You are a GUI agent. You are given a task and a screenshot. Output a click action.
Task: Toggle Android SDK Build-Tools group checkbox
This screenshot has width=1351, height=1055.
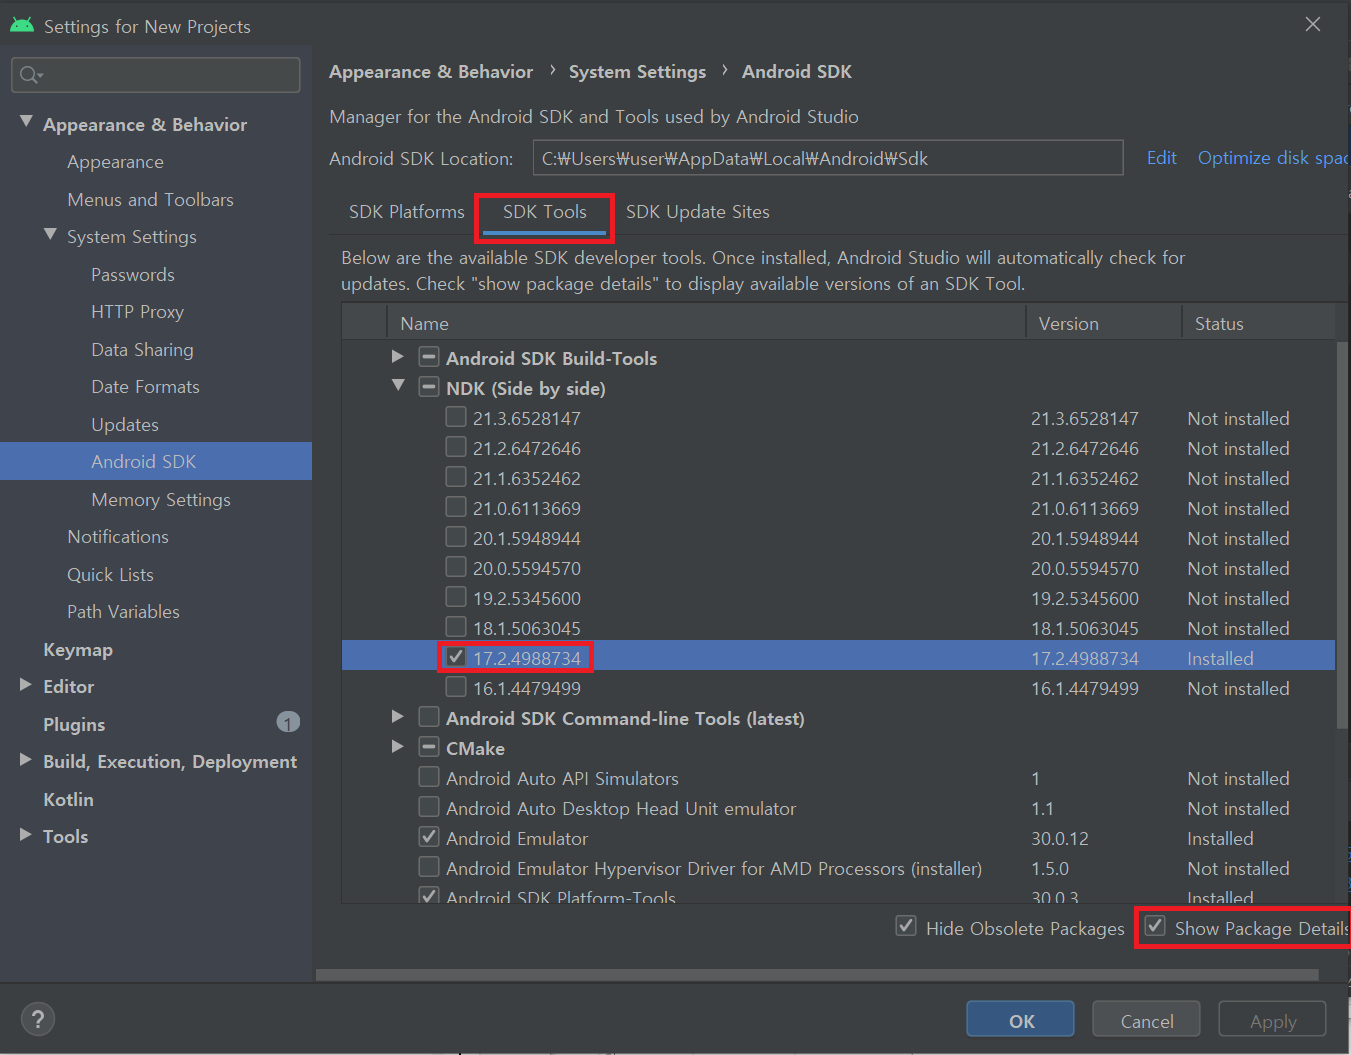(x=429, y=356)
